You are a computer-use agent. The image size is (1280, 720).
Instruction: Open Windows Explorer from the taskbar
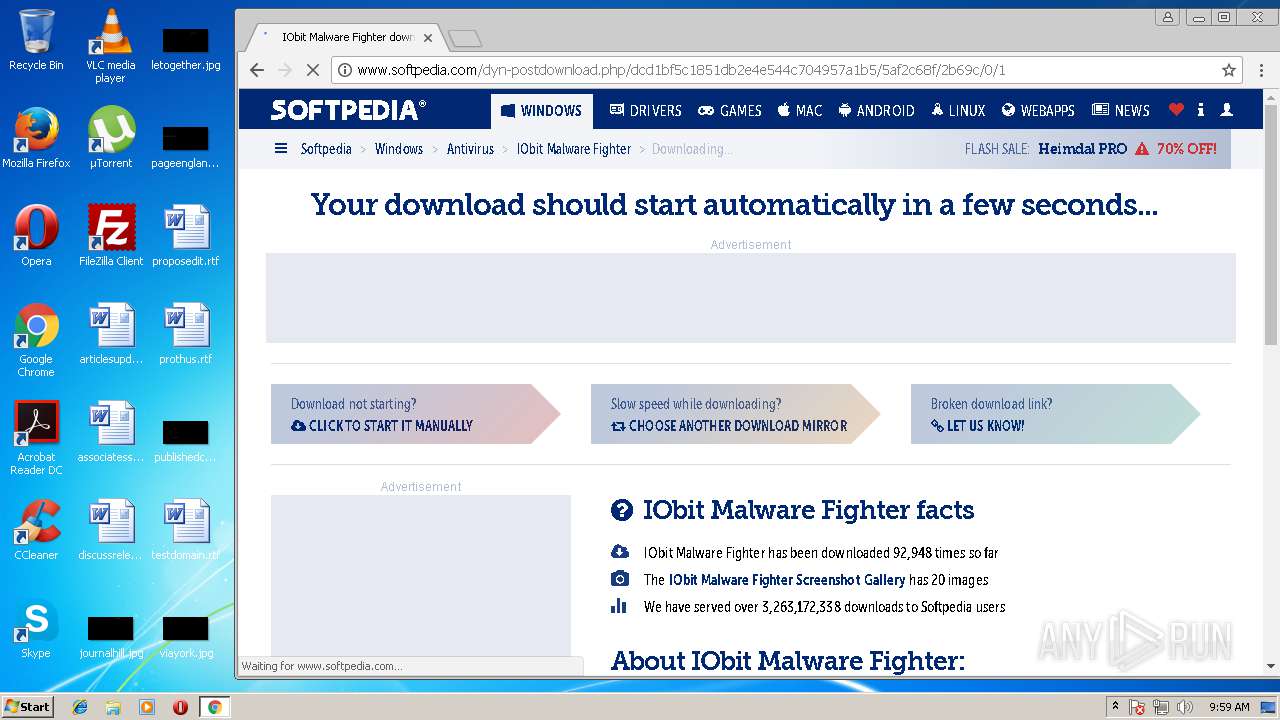[113, 707]
